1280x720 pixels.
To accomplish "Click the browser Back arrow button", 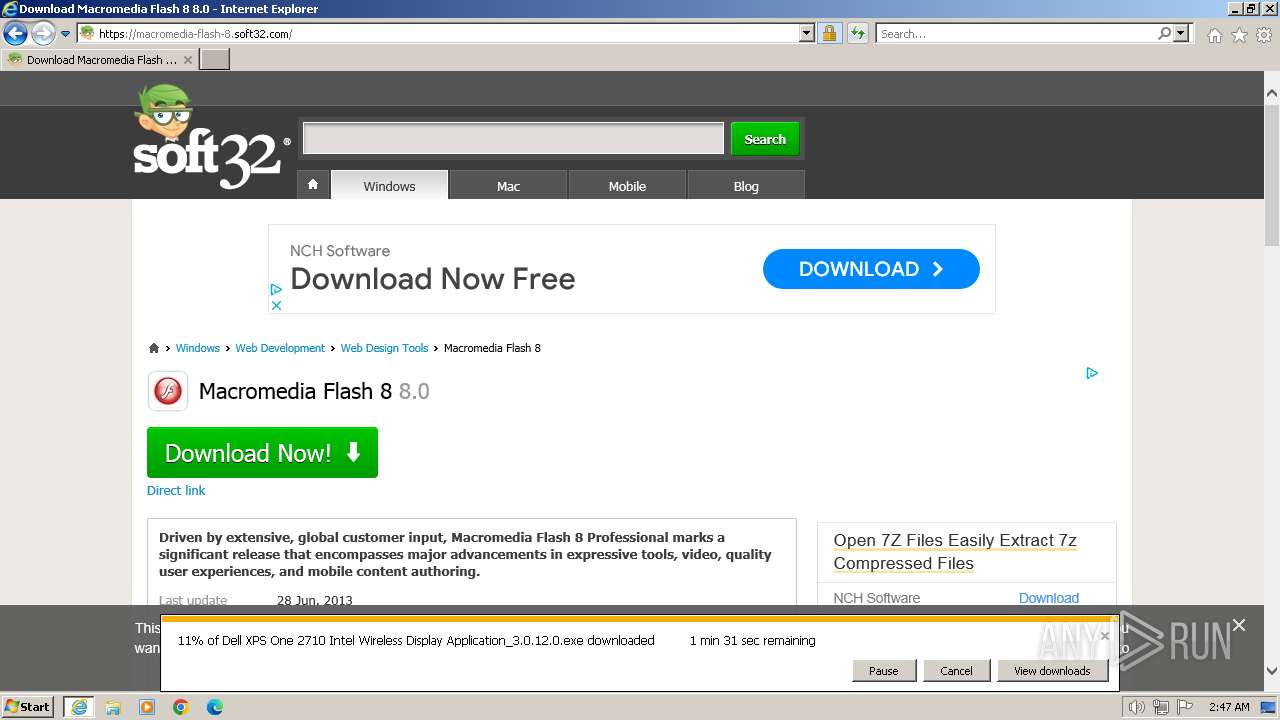I will (x=15, y=33).
